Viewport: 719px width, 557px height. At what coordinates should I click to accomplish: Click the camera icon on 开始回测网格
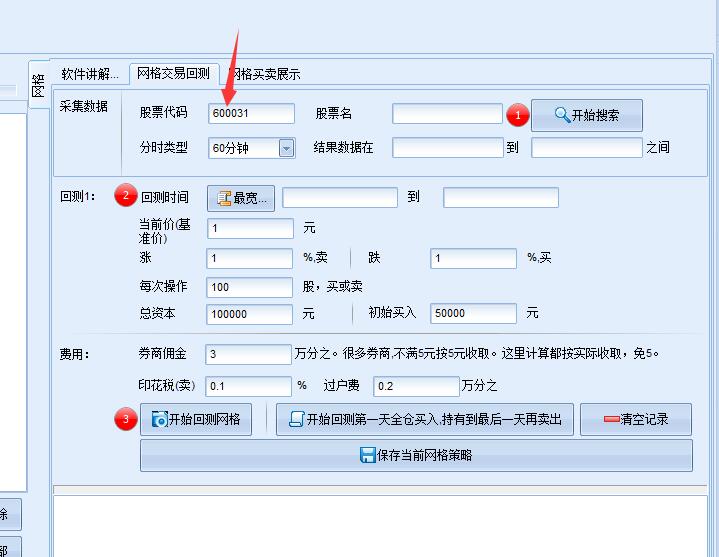tap(158, 419)
